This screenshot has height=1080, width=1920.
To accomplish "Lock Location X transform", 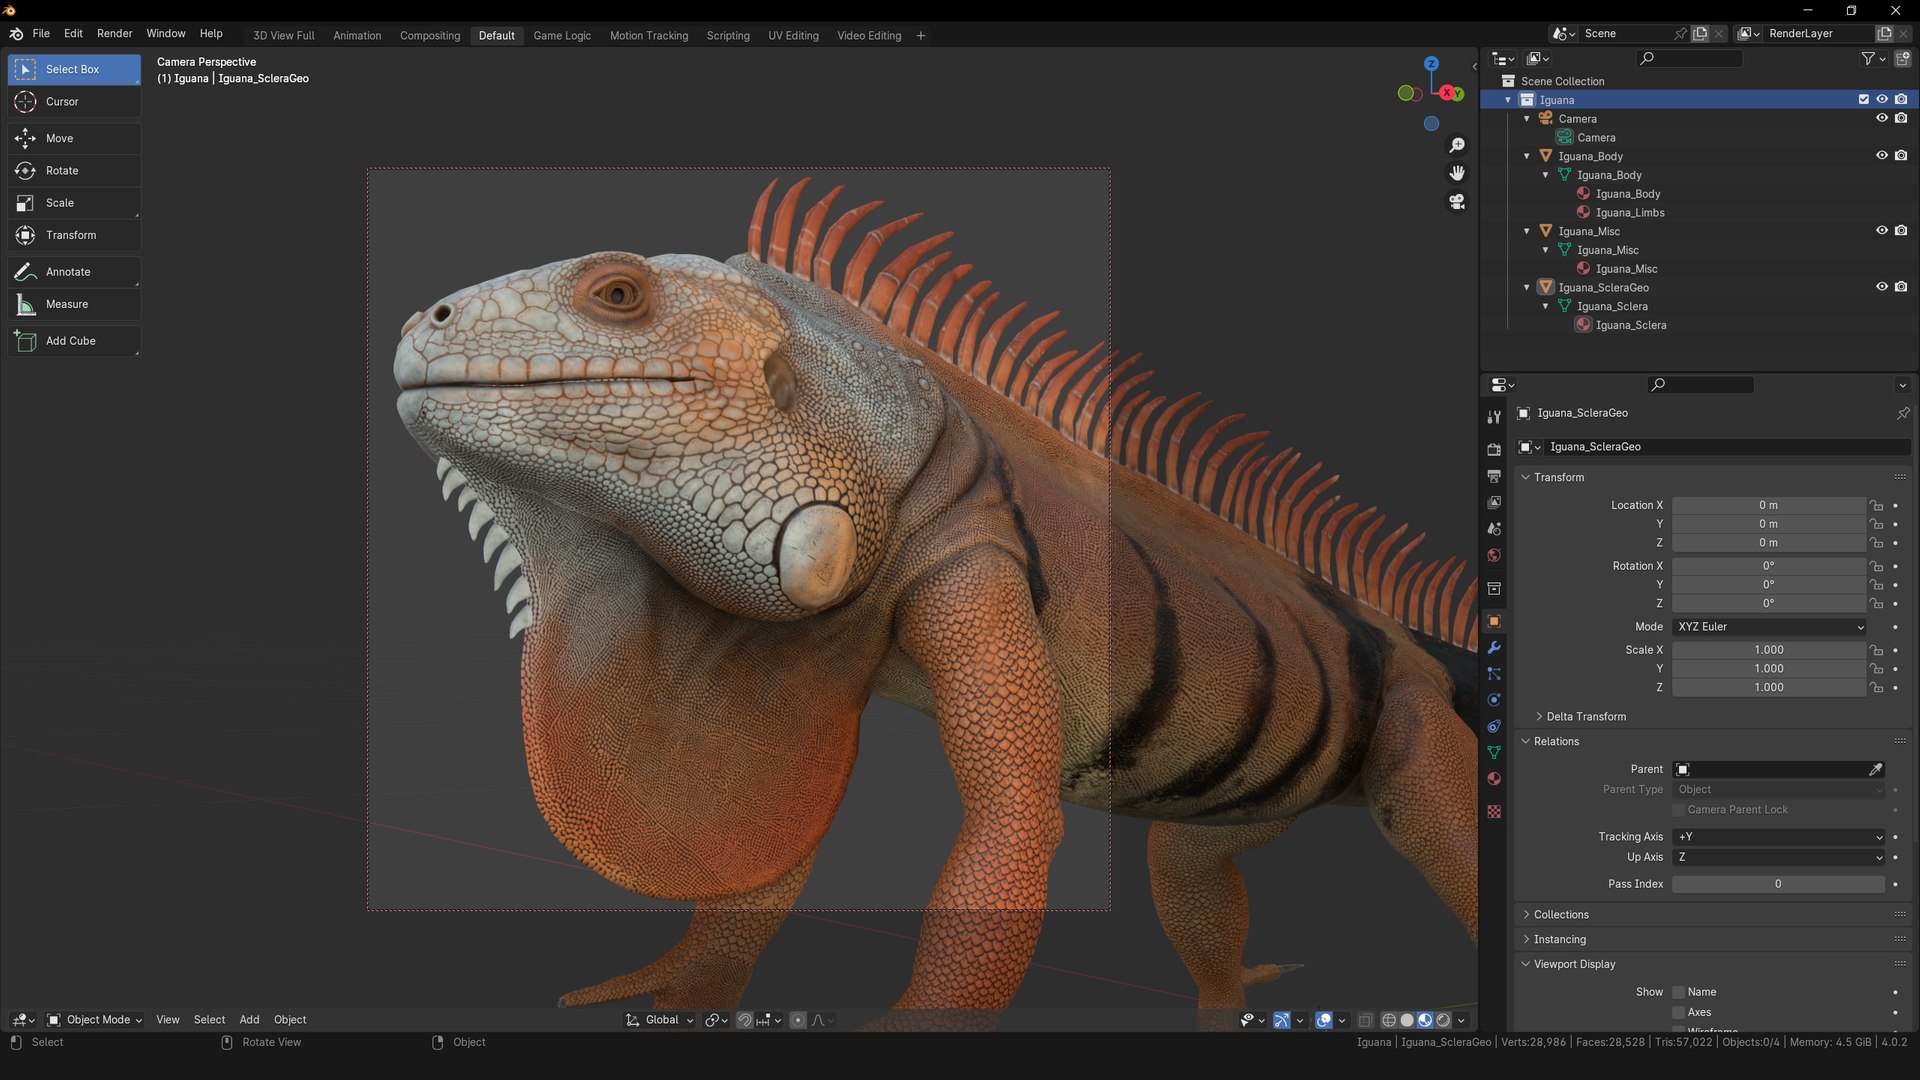I will tap(1877, 506).
